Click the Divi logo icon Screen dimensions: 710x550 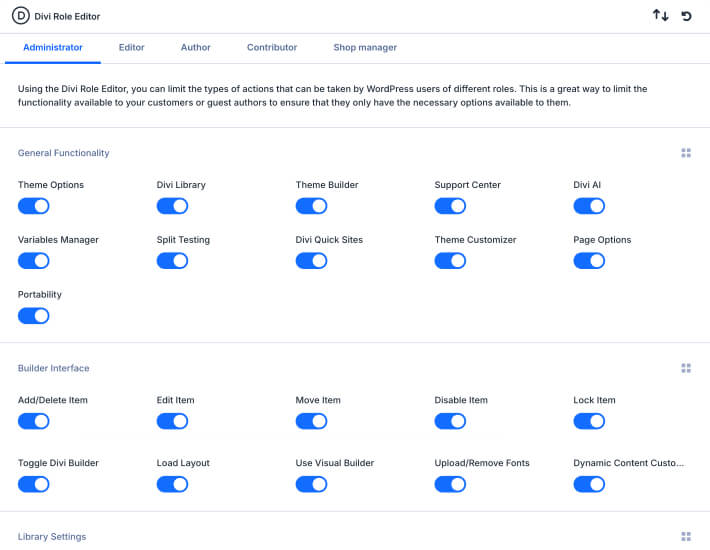(19, 16)
